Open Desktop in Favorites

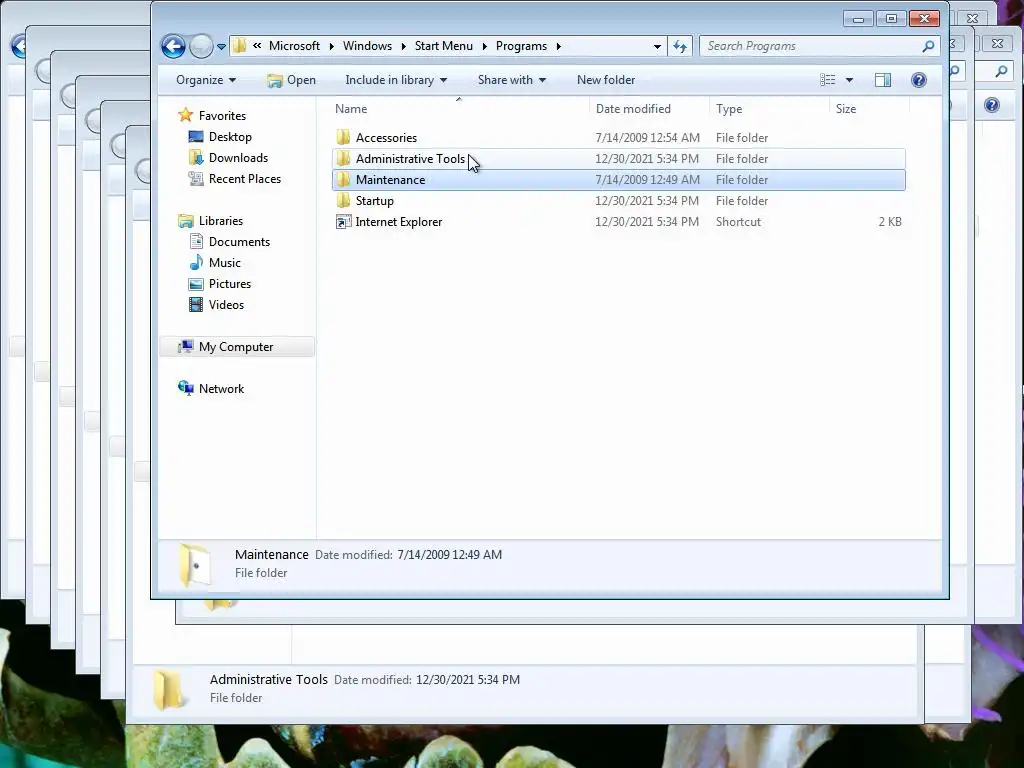pyautogui.click(x=230, y=136)
